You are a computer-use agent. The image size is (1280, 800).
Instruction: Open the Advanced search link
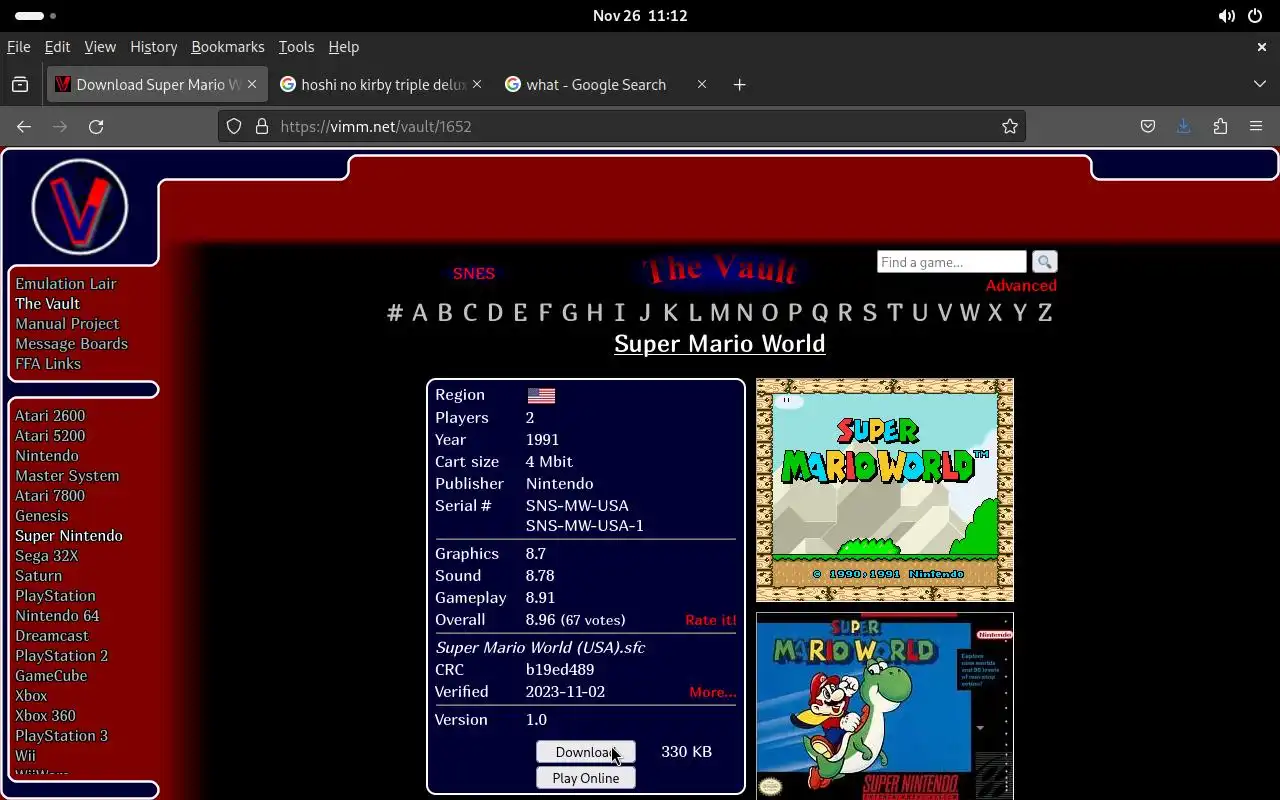(x=1021, y=286)
